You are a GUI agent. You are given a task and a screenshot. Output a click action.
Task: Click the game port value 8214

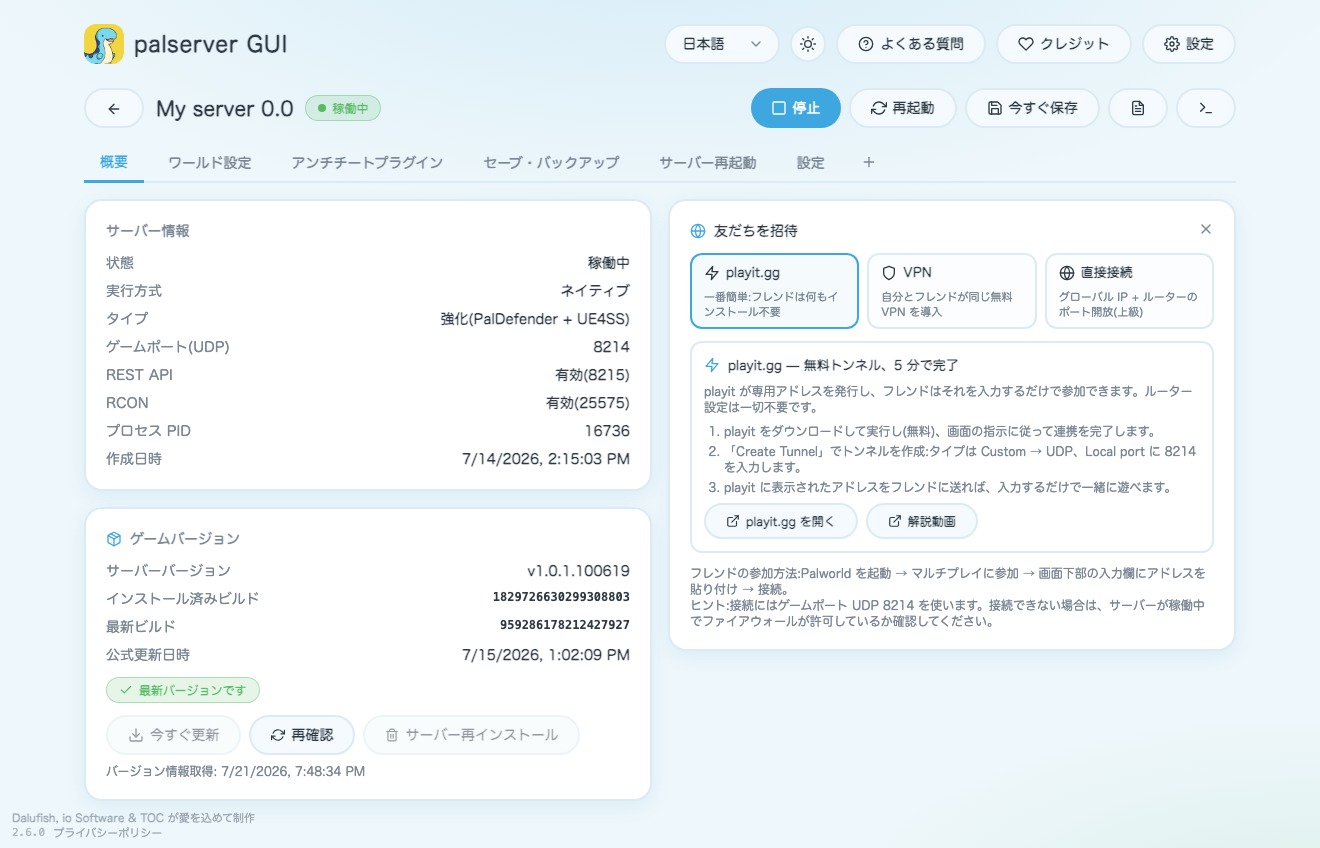612,347
